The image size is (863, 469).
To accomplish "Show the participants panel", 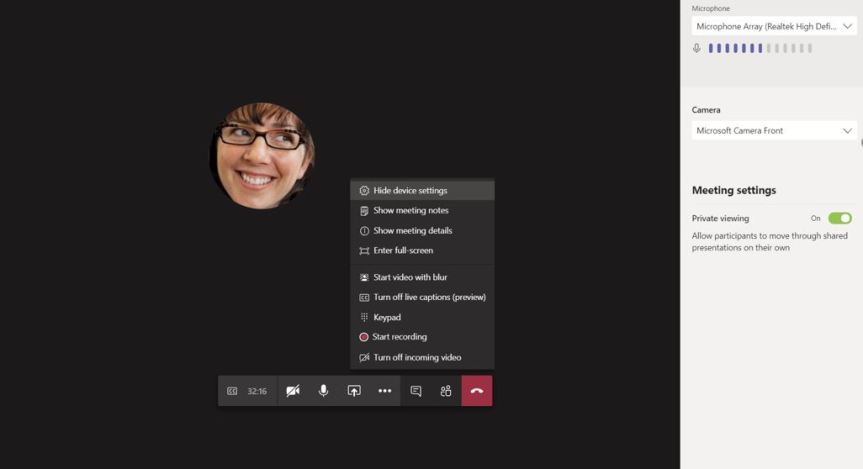I will (446, 391).
